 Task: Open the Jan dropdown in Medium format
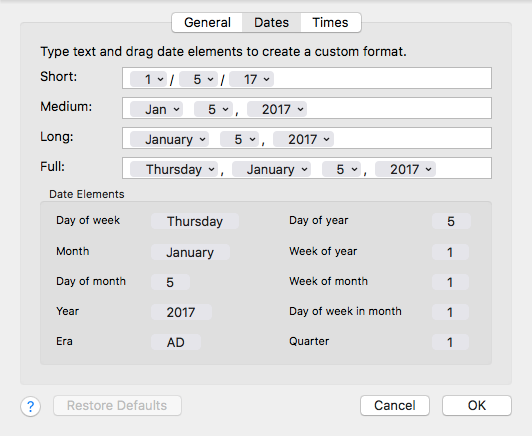pos(156,109)
